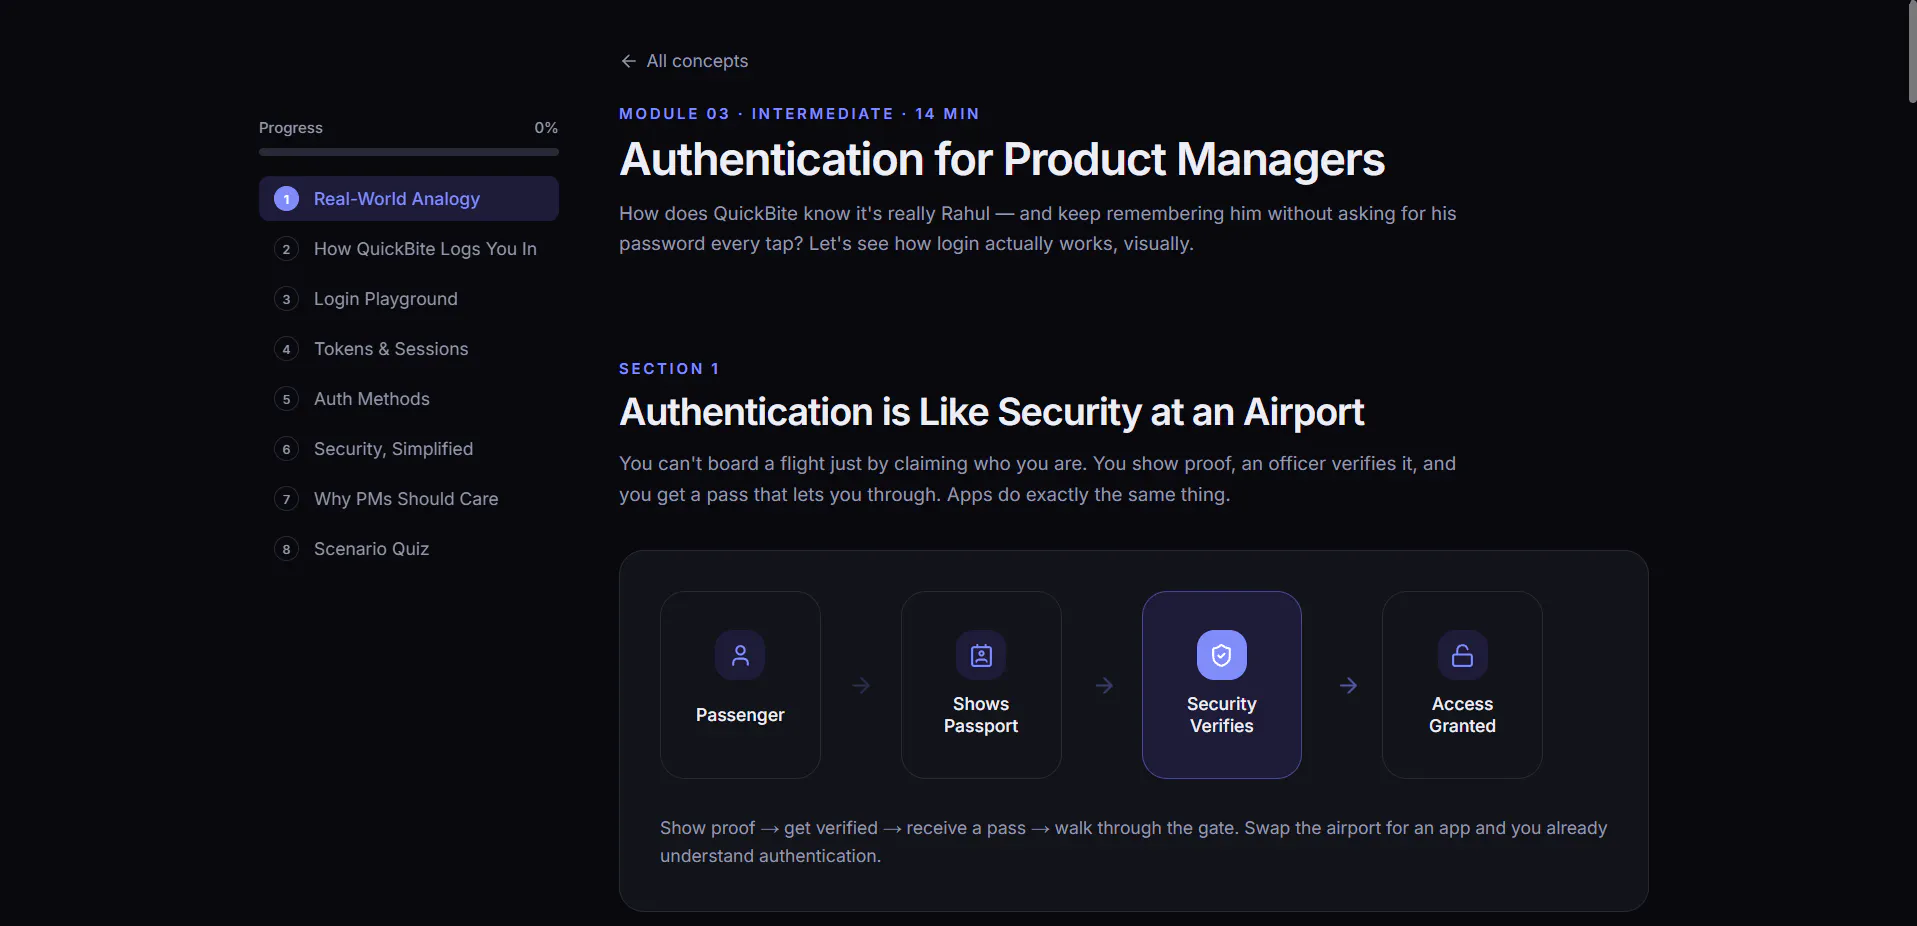The width and height of the screenshot is (1917, 926).
Task: Select the Passenger card label
Action: [740, 715]
